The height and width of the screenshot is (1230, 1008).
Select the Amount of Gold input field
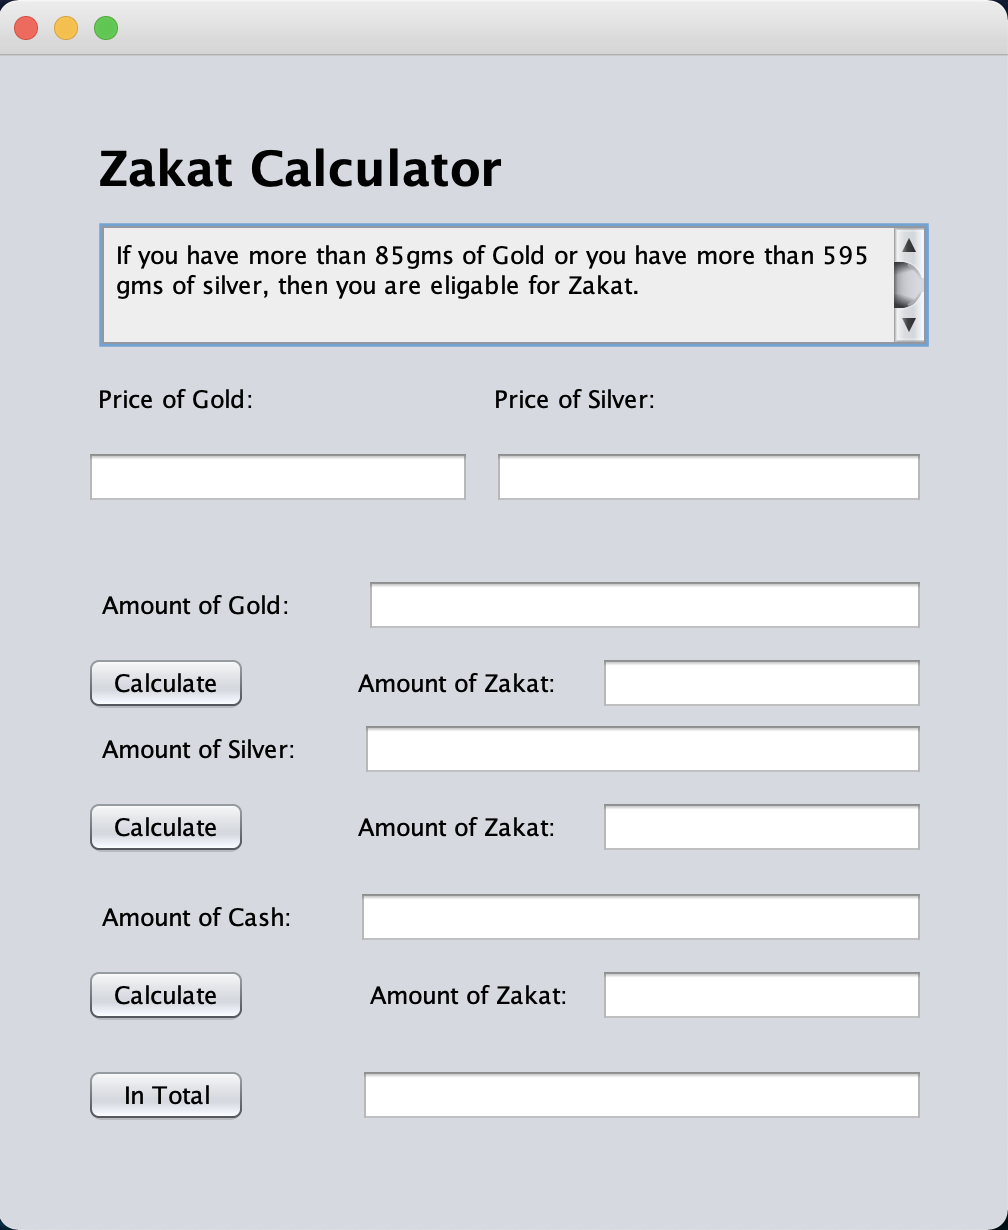644,605
